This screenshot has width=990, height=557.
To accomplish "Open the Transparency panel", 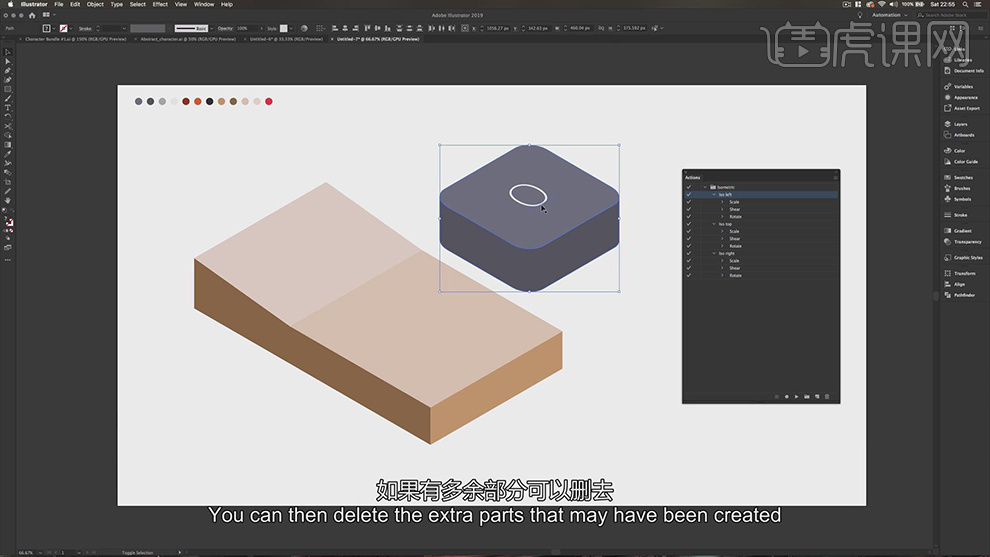I will 965,241.
